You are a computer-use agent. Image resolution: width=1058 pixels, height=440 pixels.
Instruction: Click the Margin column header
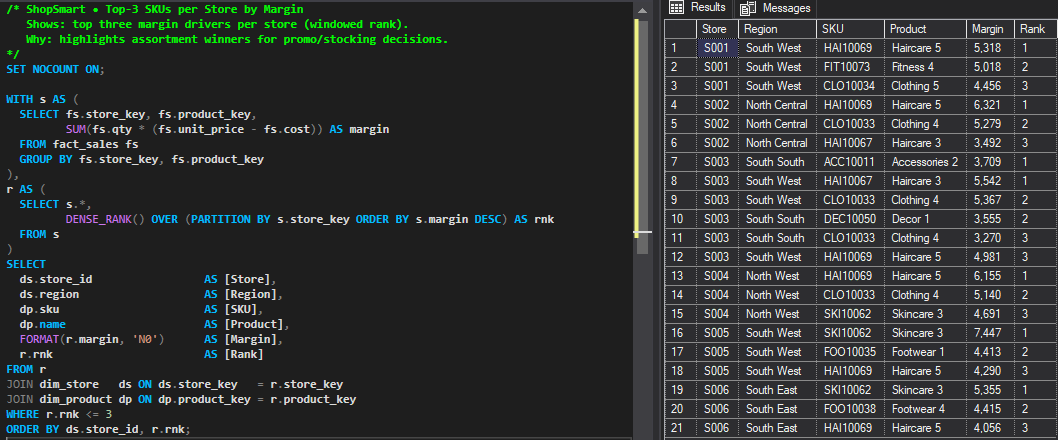(988, 29)
